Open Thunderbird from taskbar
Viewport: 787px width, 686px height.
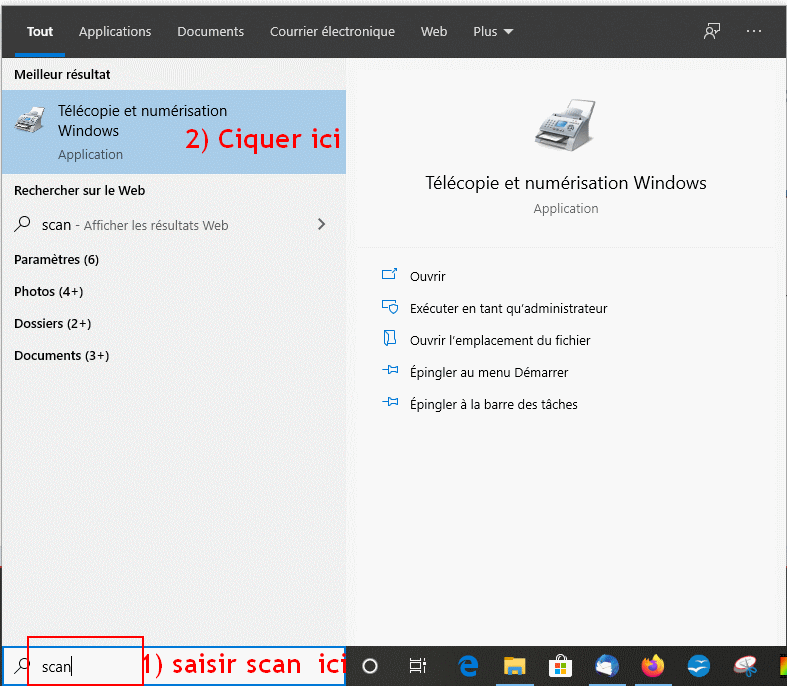point(607,666)
